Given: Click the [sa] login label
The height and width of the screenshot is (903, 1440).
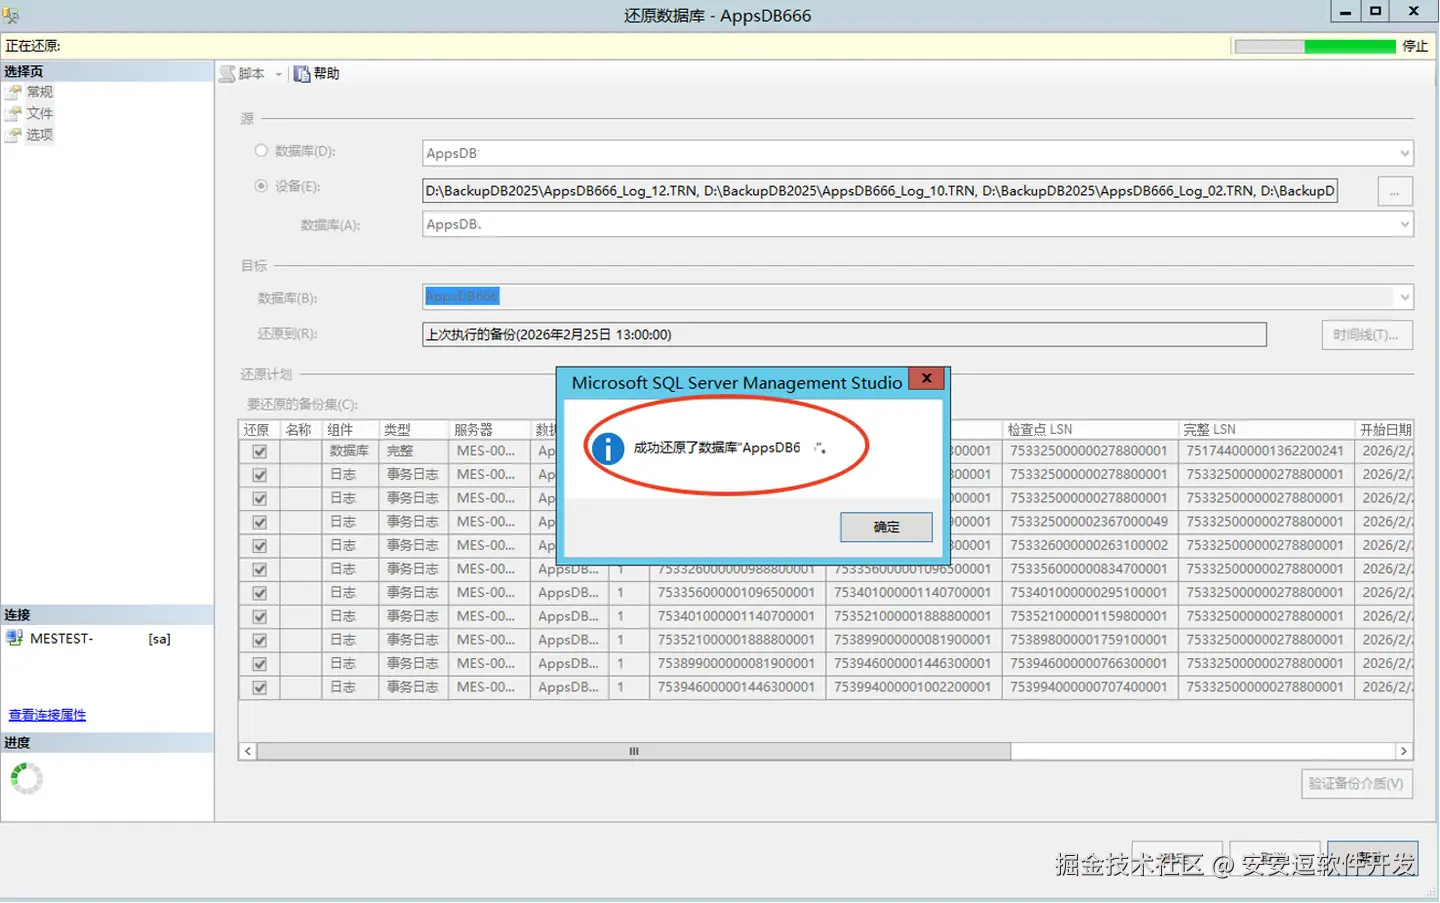Looking at the screenshot, I should click(160, 639).
